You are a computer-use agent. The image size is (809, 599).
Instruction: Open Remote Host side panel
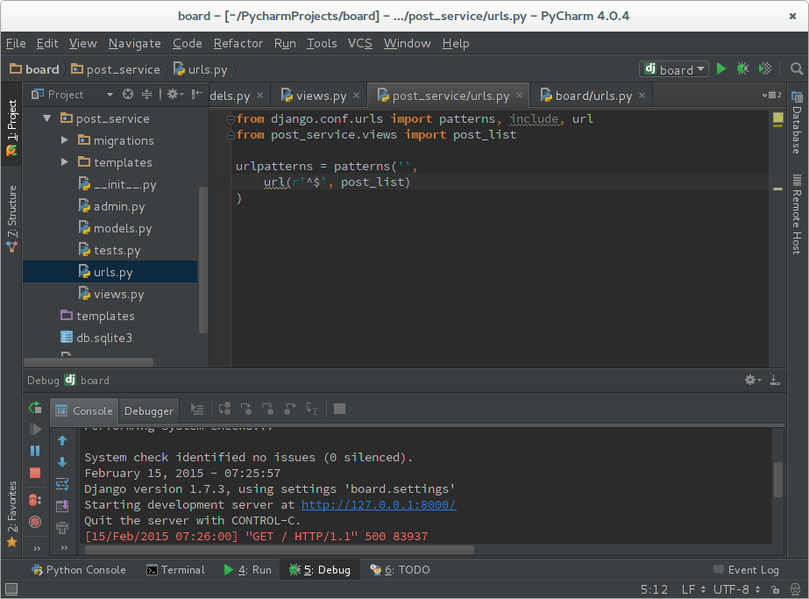tap(797, 214)
